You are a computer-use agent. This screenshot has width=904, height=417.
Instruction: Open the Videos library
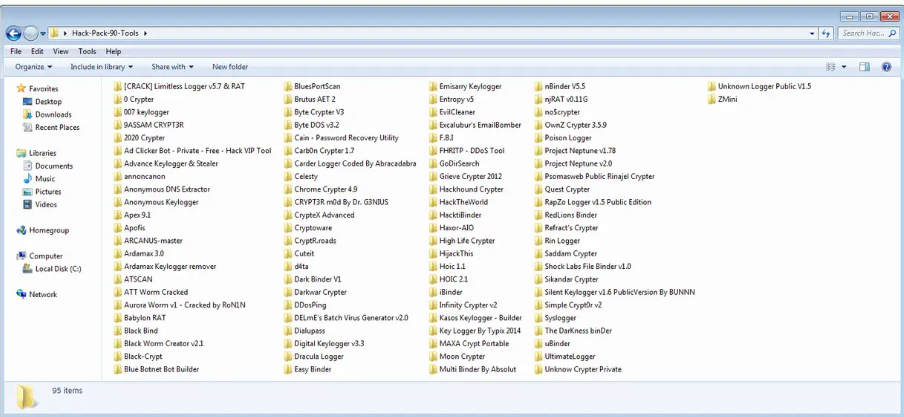point(40,204)
